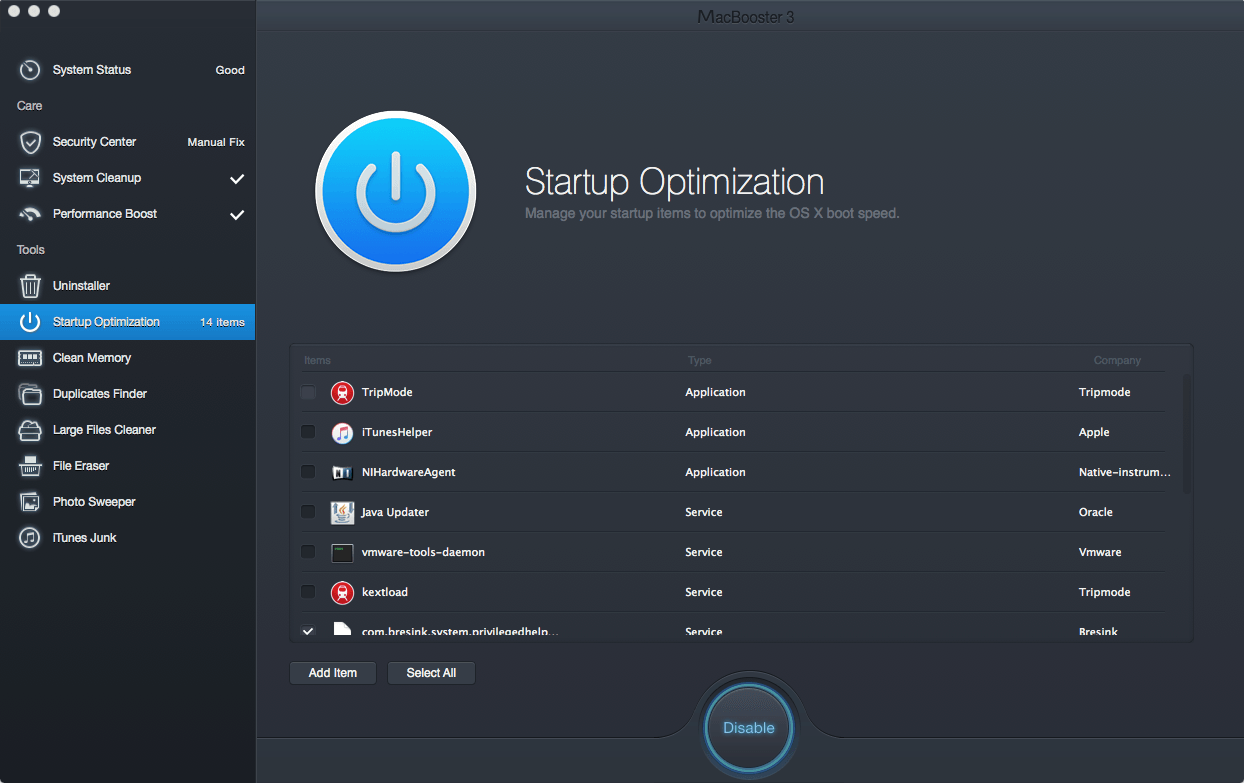
Task: Click the Type column header
Action: click(x=699, y=360)
